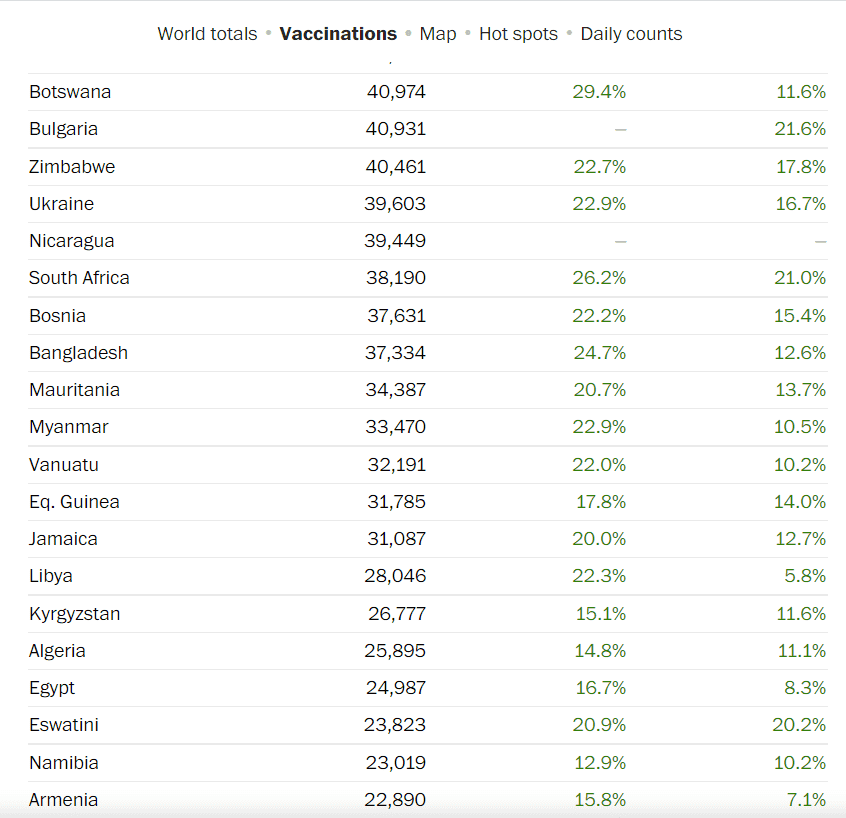Open the World totals section
Viewport: 846px width, 818px height.
(207, 34)
